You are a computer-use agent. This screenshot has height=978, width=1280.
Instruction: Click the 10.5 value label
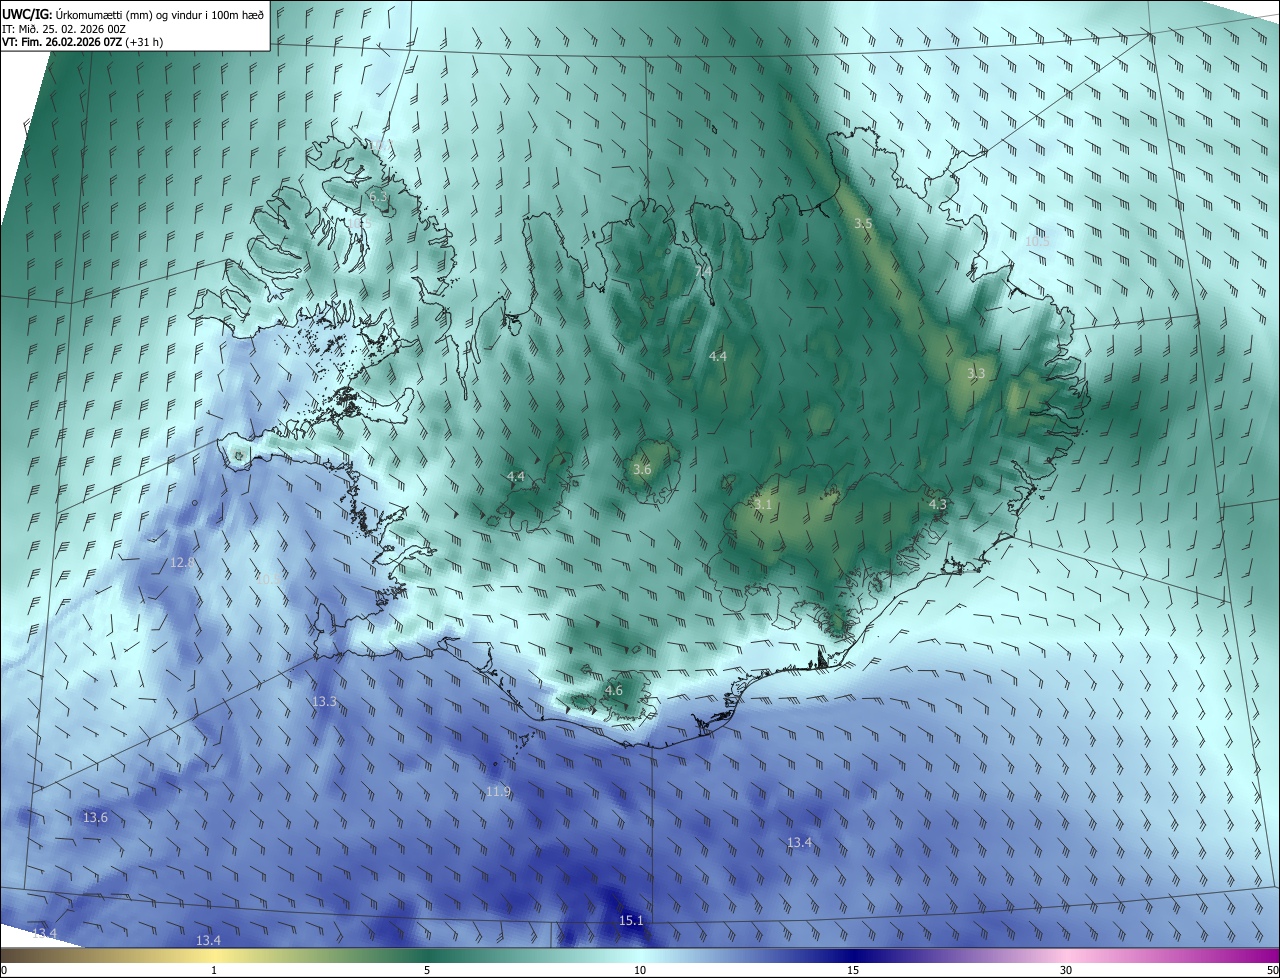[1037, 241]
